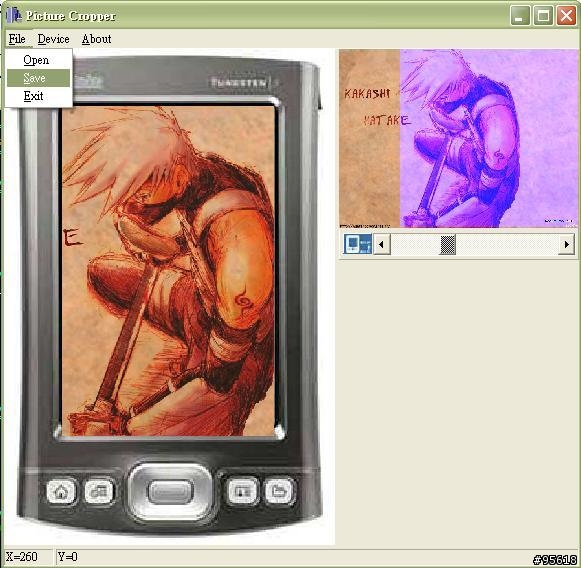Maximize the Picture Cropper window

[x=543, y=16]
